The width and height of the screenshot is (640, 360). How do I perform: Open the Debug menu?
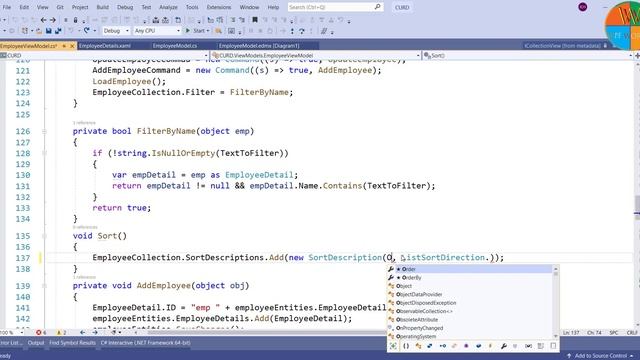click(x=125, y=7)
